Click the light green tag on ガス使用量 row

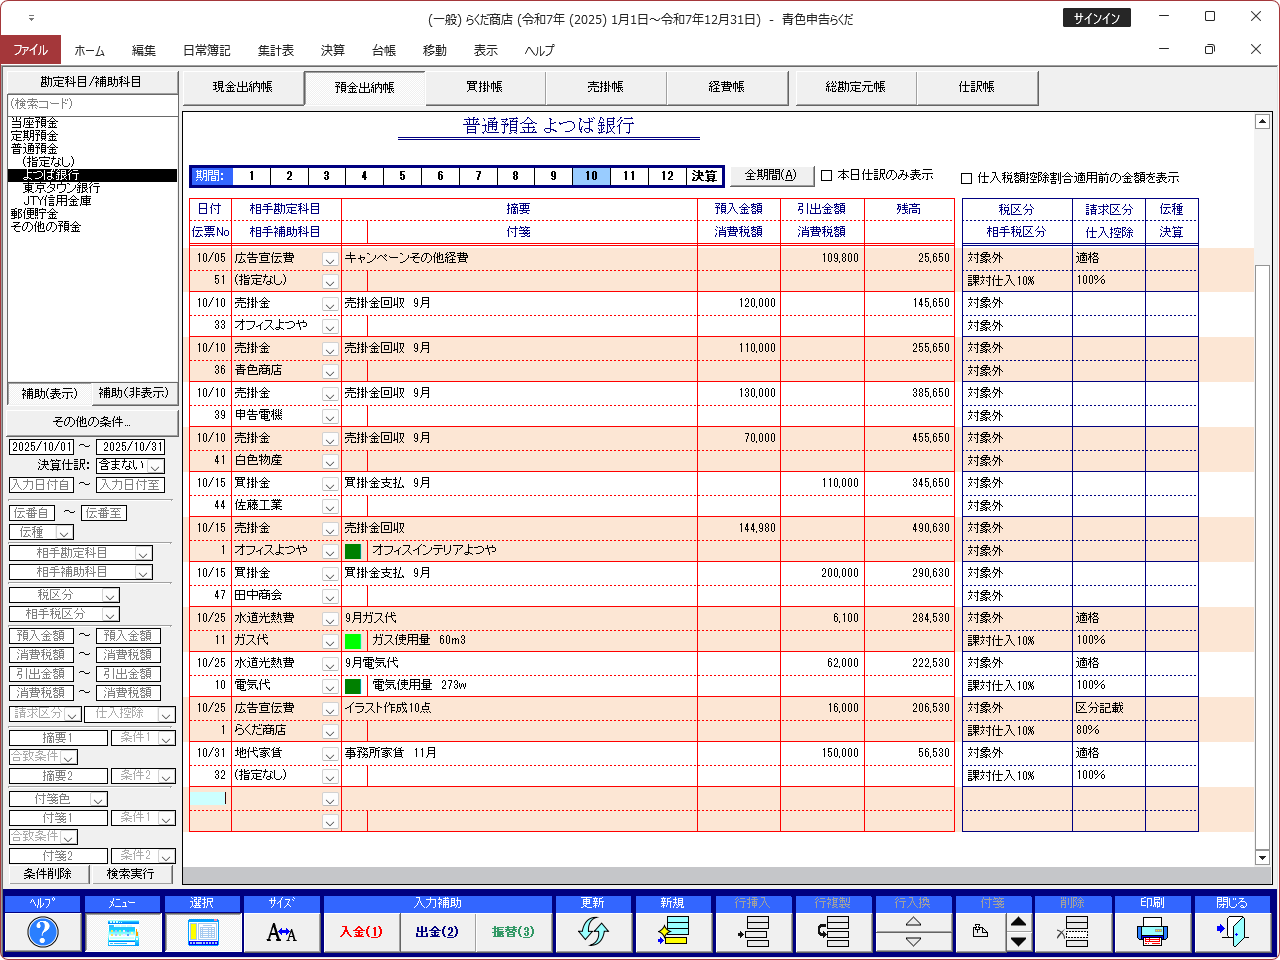point(353,641)
